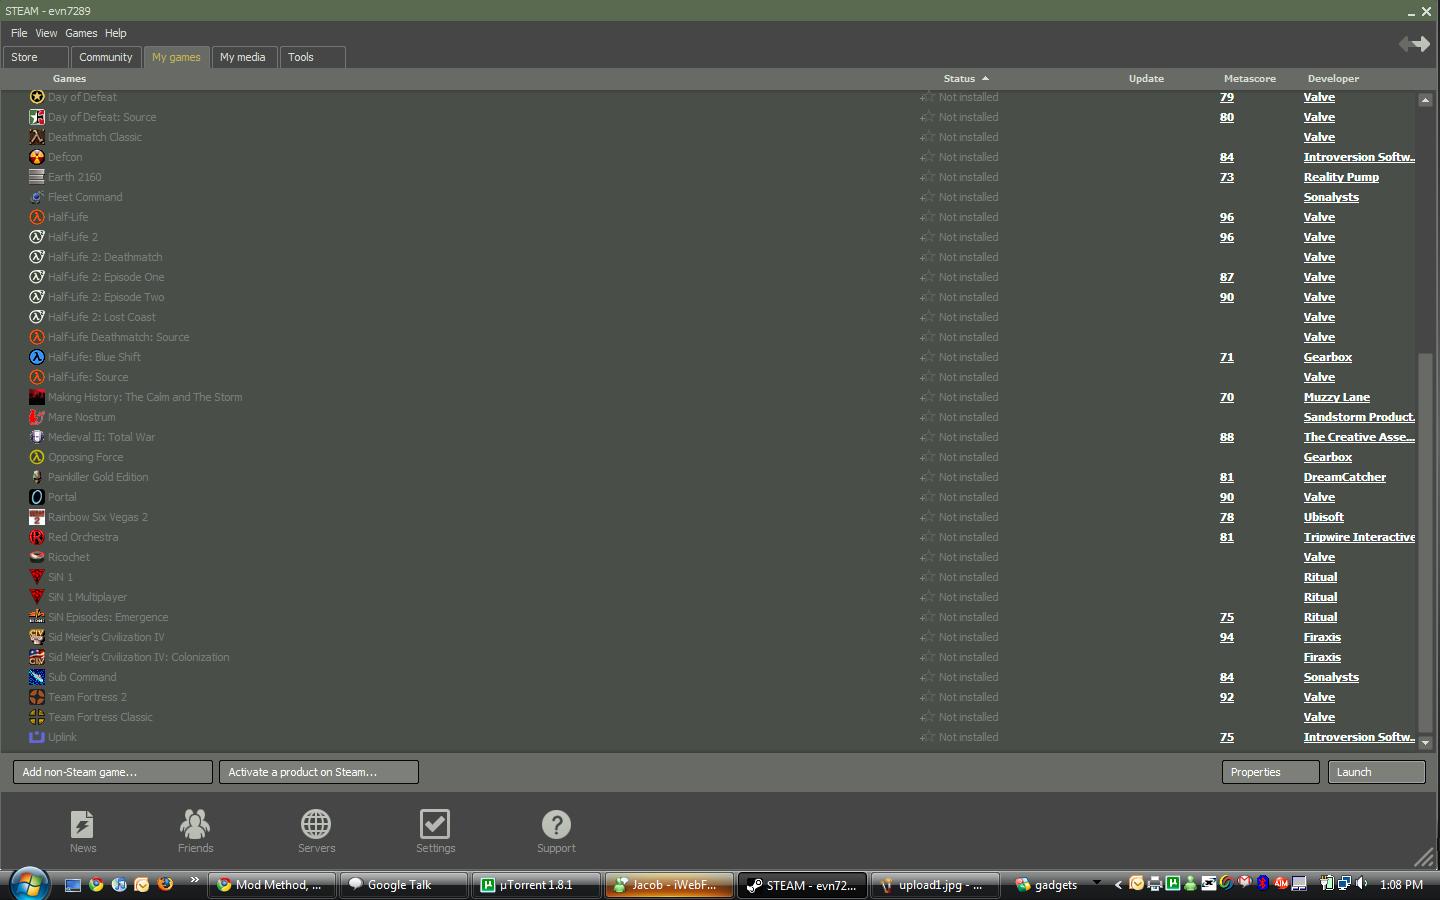The width and height of the screenshot is (1440, 900).
Task: Click the Sid Meier's Civilization IV icon
Action: [x=37, y=637]
